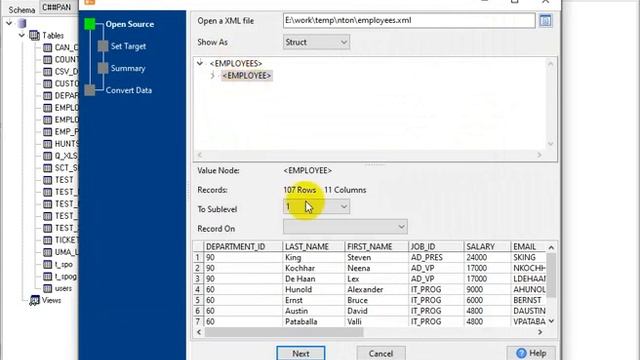Collapse the <EMPLOYEES> root node
Screen dimensions: 640x360
(x=200, y=63)
